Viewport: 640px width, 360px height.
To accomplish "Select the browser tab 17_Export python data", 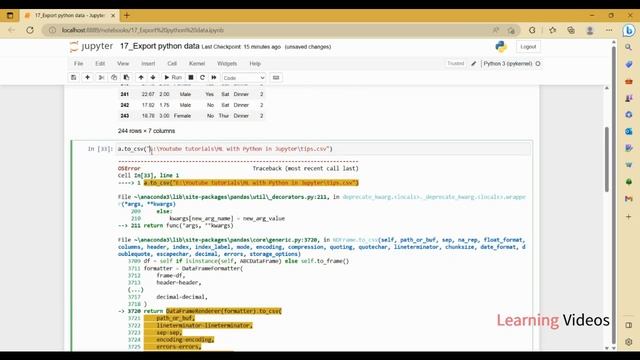I will click(69, 16).
